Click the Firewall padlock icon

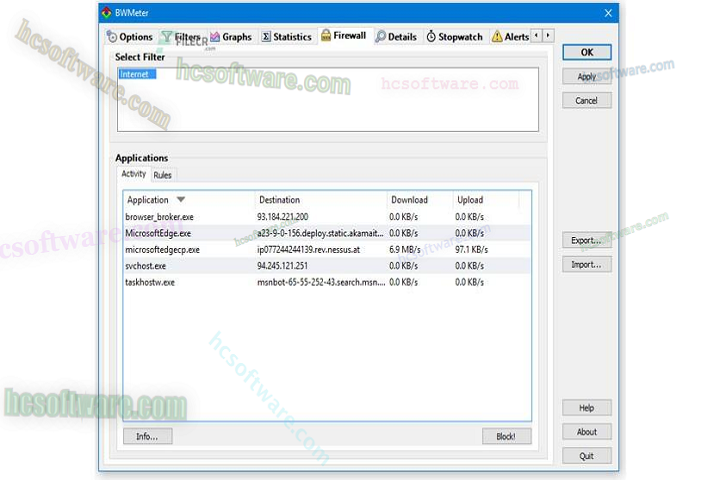326,35
